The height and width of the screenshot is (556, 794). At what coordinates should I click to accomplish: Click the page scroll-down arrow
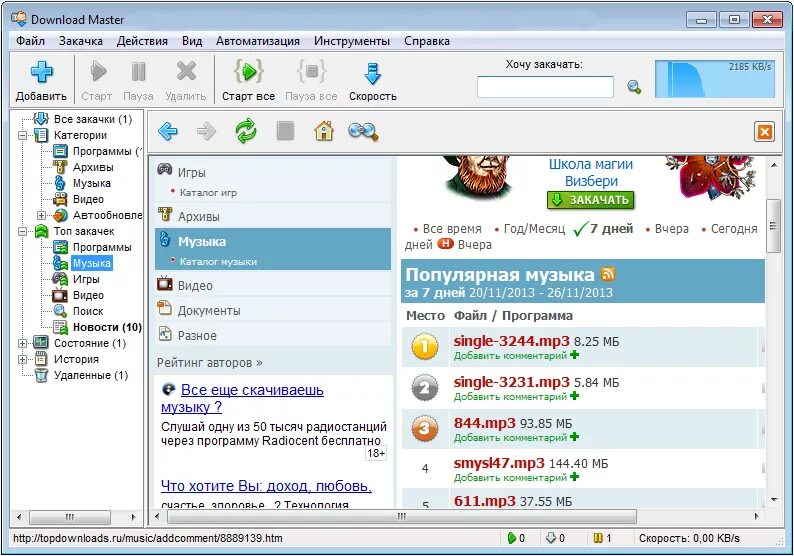click(774, 500)
